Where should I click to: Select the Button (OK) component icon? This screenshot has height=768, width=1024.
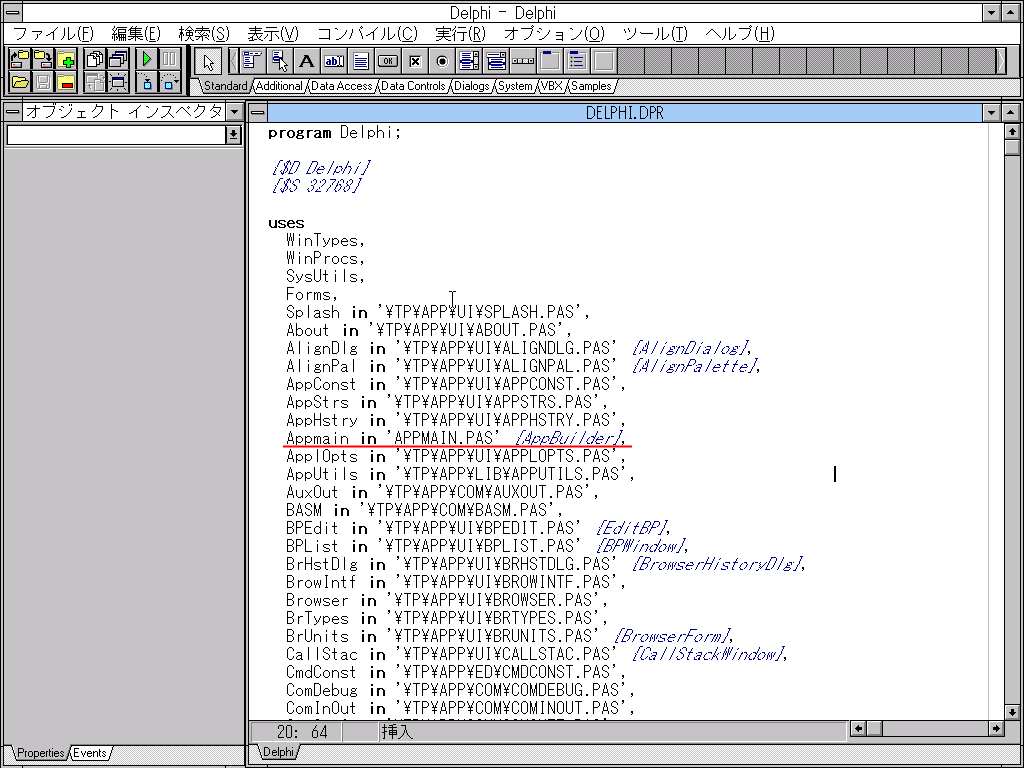click(x=388, y=61)
